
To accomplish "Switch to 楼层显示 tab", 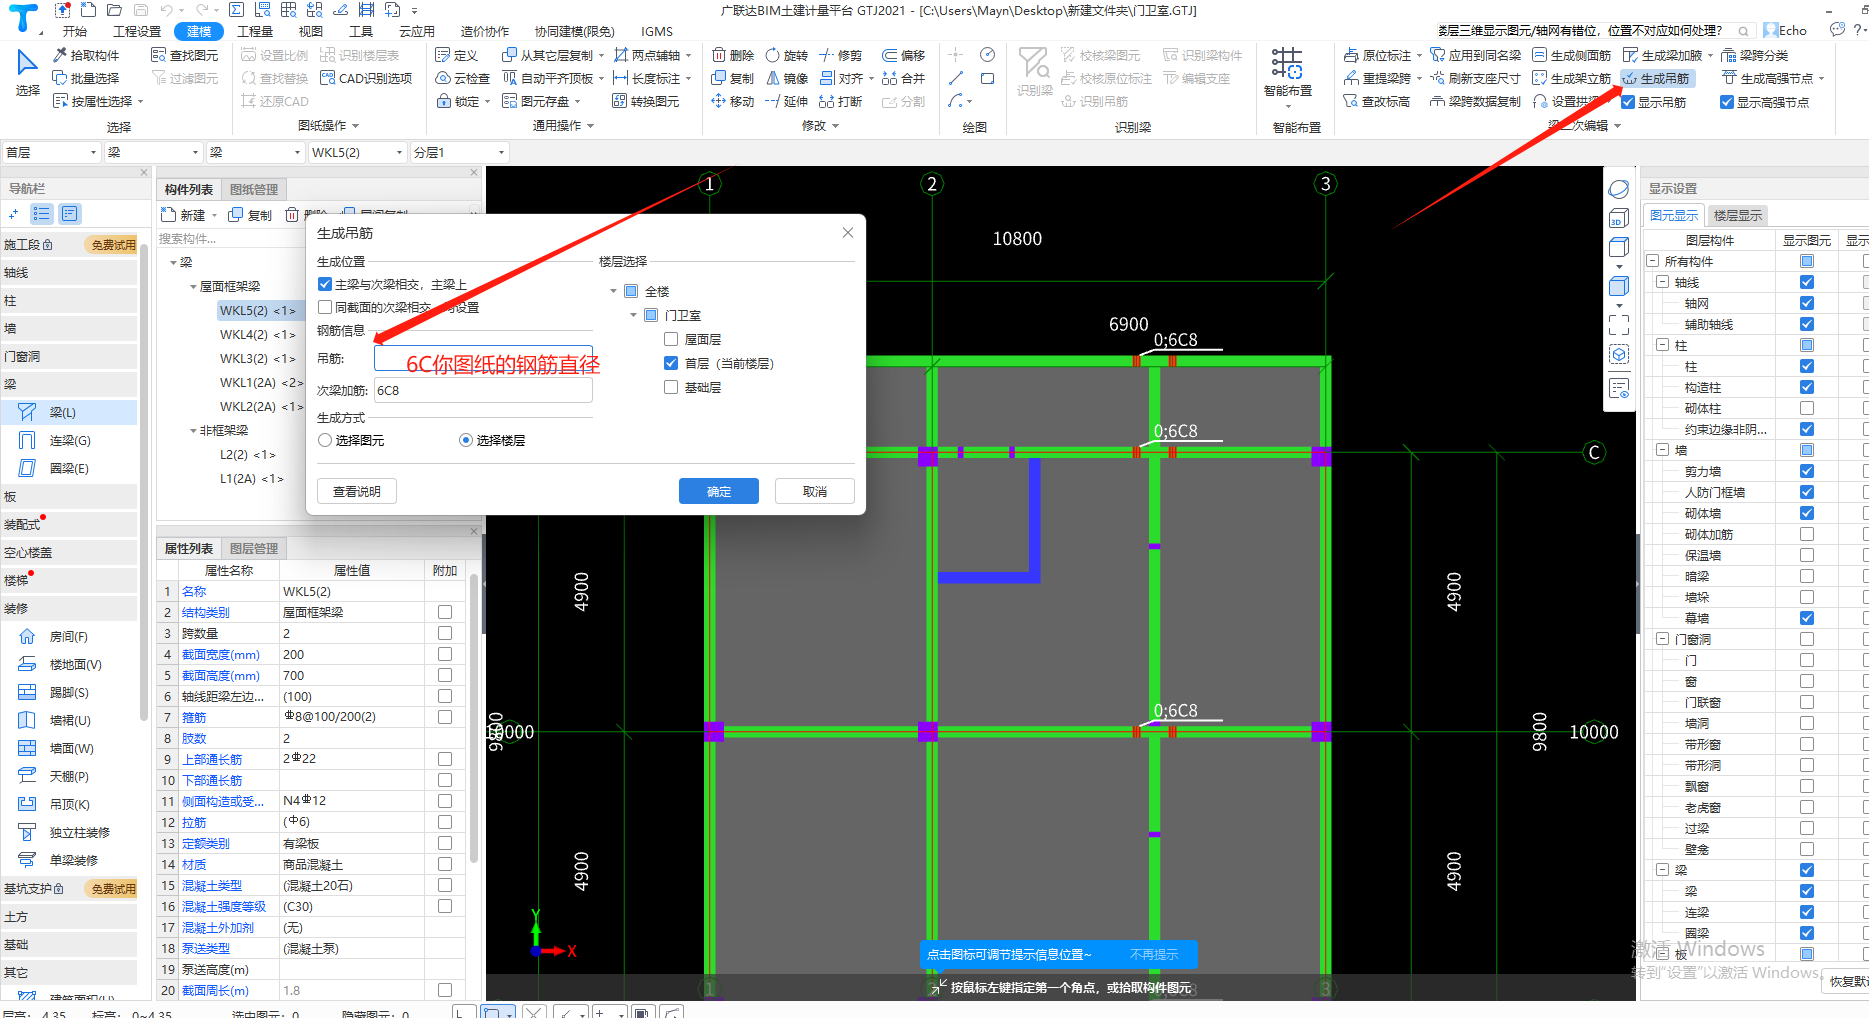I will [1738, 215].
